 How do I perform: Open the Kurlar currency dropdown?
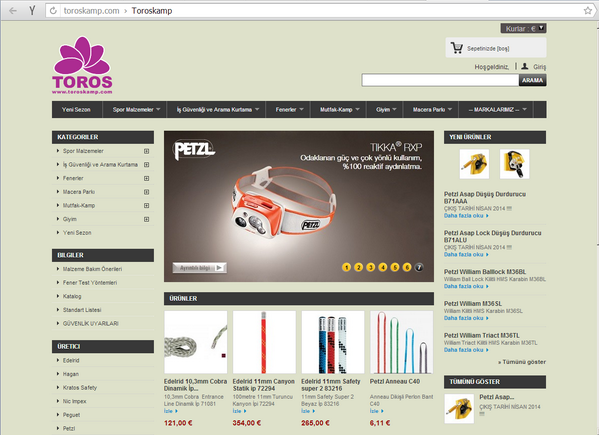click(x=523, y=29)
